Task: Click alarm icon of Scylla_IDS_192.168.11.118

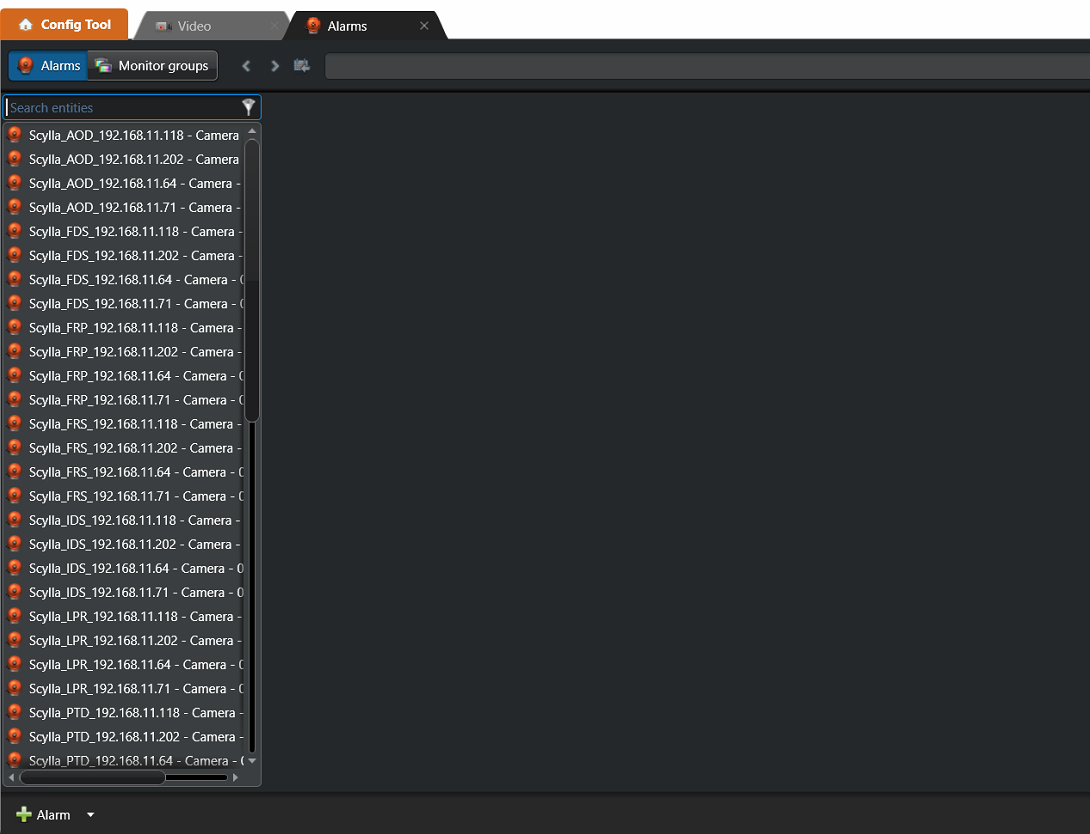Action: click(14, 520)
